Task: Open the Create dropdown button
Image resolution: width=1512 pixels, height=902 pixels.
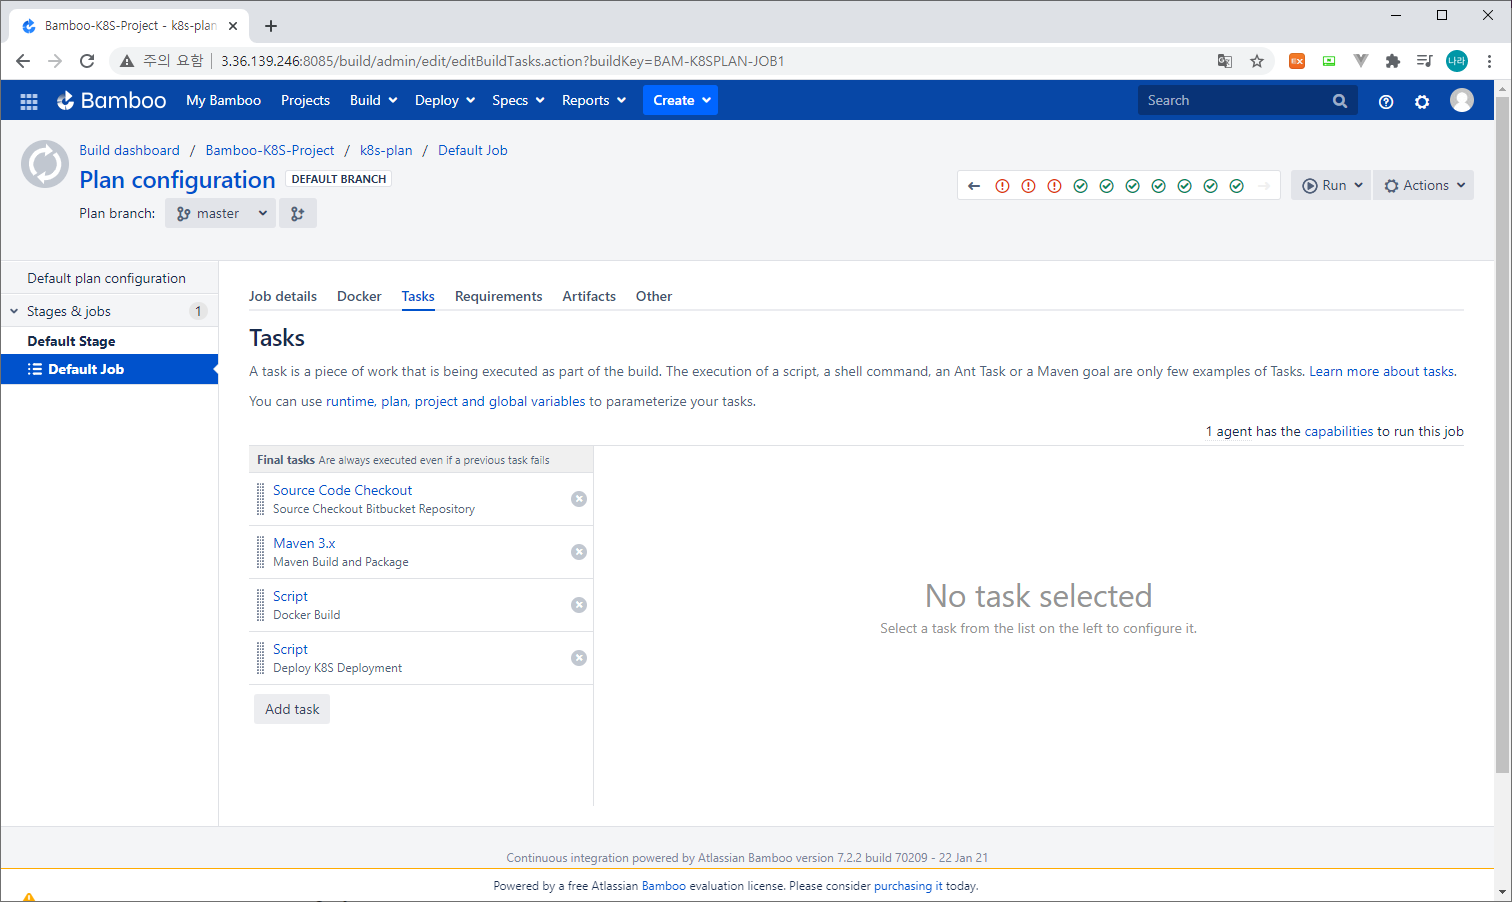Action: 680,100
